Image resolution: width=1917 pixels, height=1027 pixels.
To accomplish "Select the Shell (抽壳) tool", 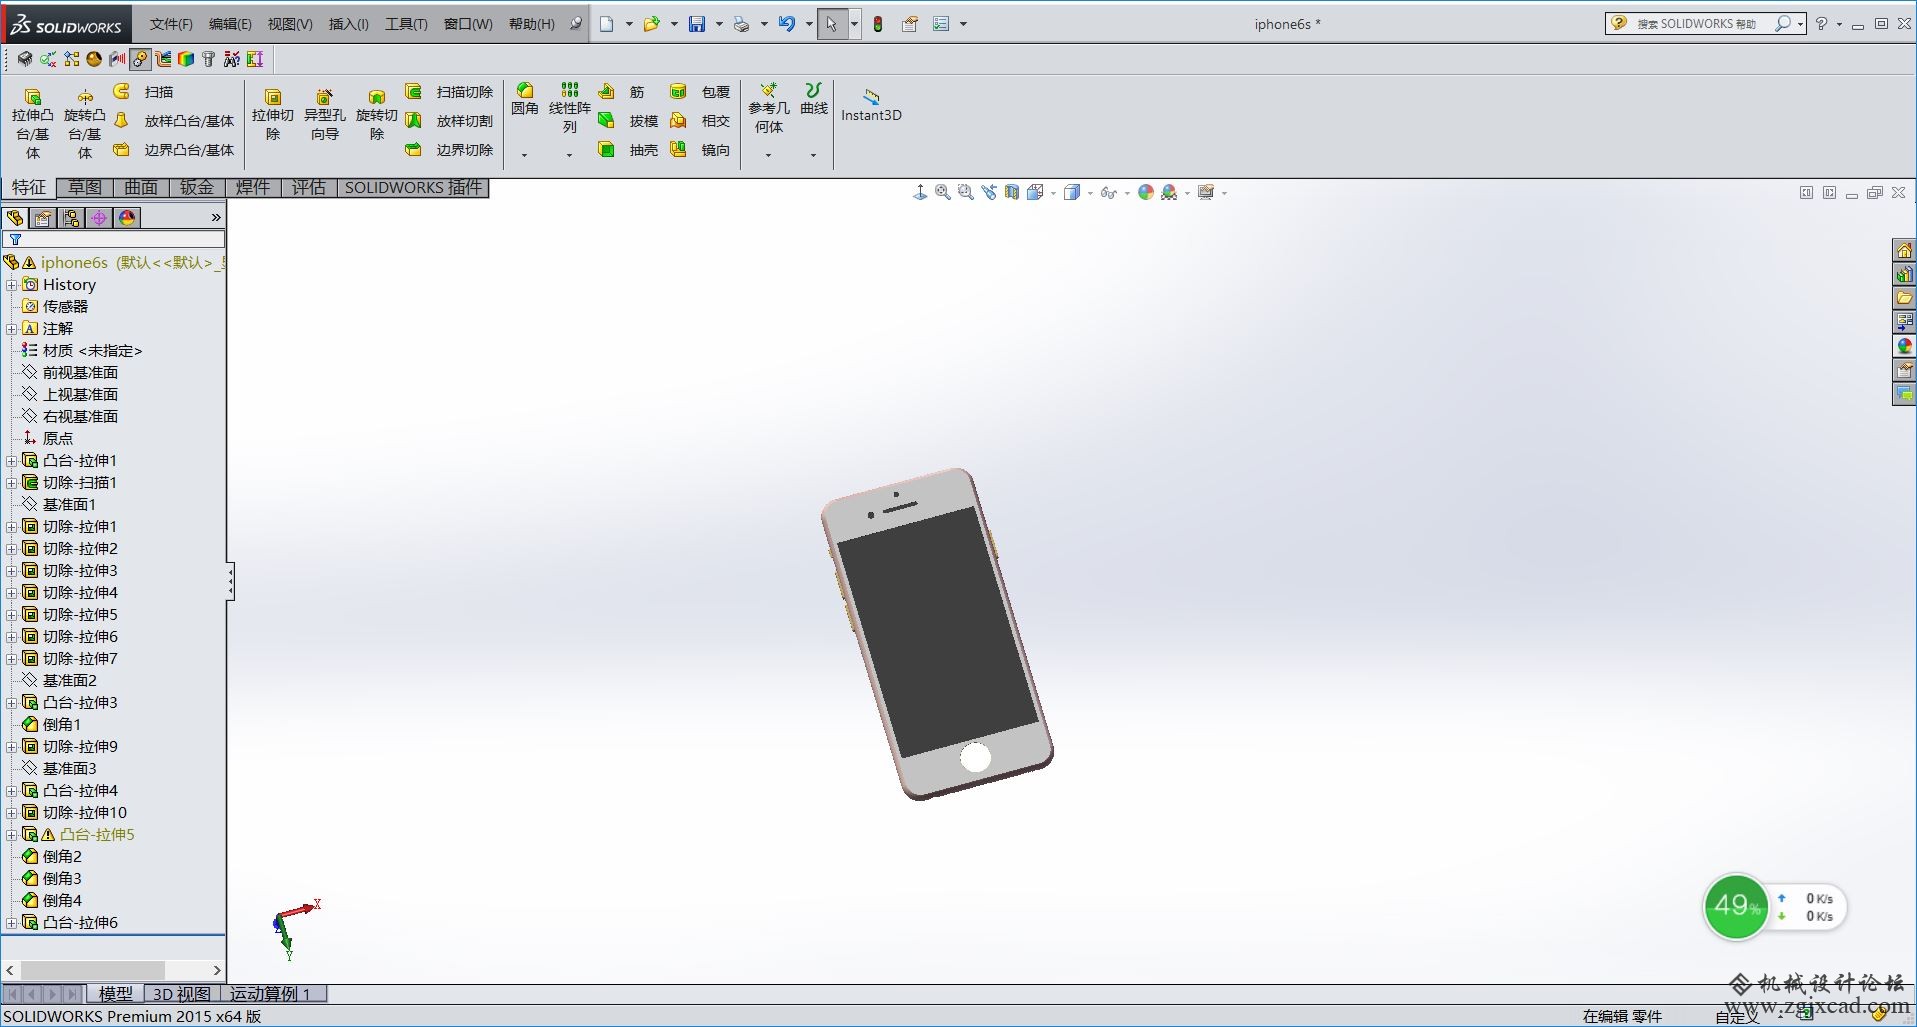I will tap(628, 150).
